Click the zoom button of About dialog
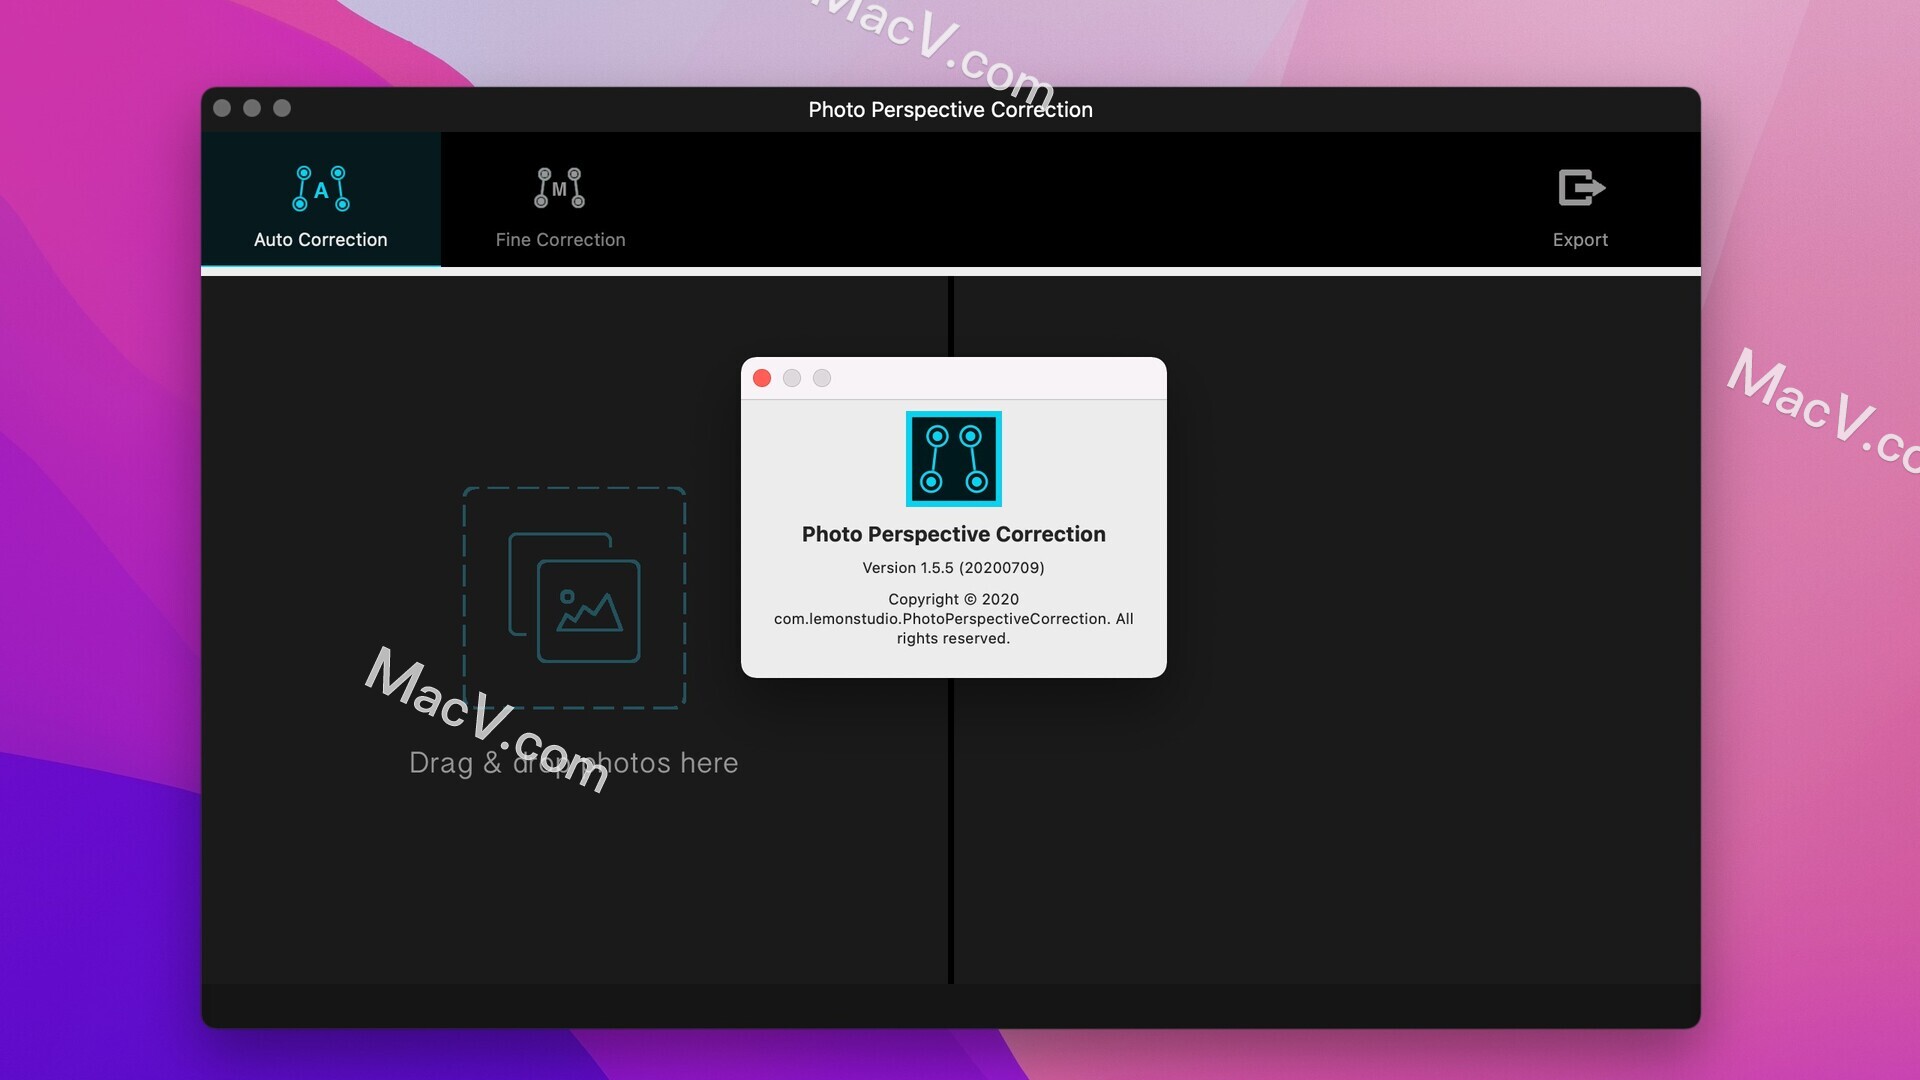 pyautogui.click(x=822, y=378)
